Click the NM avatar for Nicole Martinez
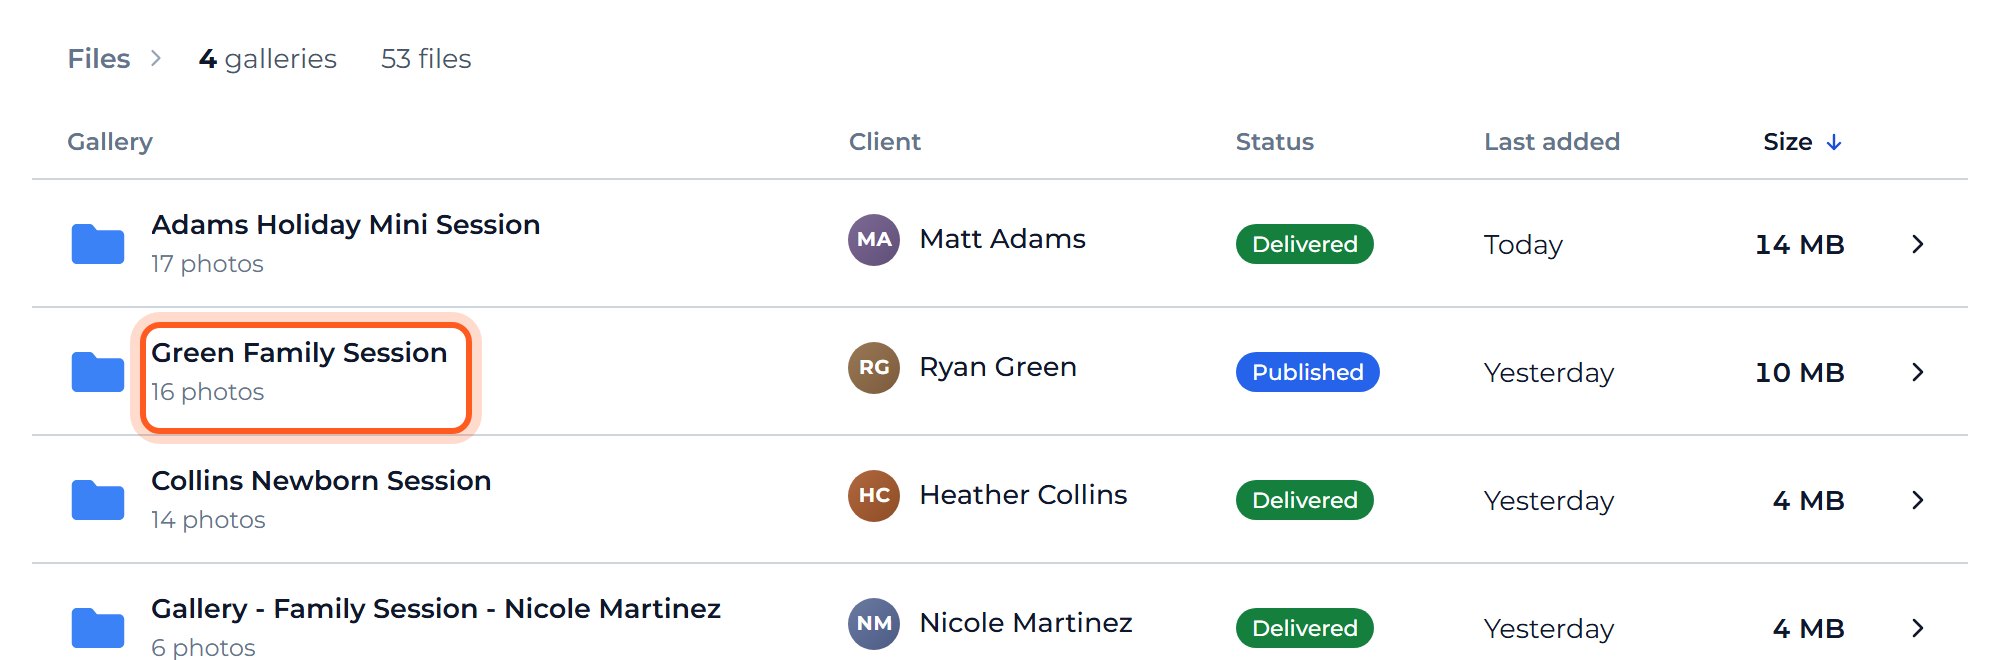This screenshot has height=660, width=2000. [x=874, y=624]
